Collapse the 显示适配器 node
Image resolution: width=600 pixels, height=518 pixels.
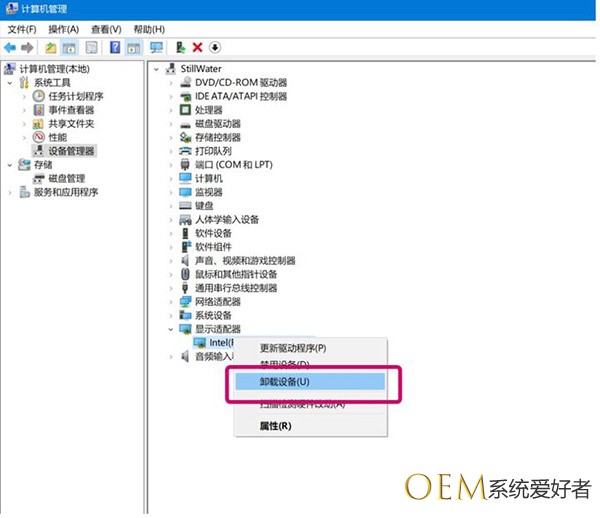172,329
